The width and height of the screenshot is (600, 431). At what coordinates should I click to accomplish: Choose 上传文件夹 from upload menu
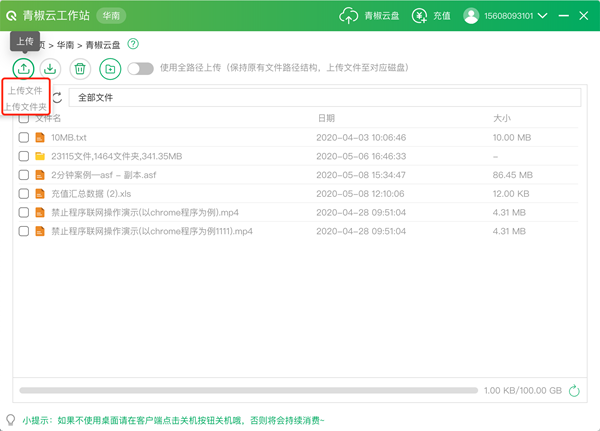coord(25,106)
